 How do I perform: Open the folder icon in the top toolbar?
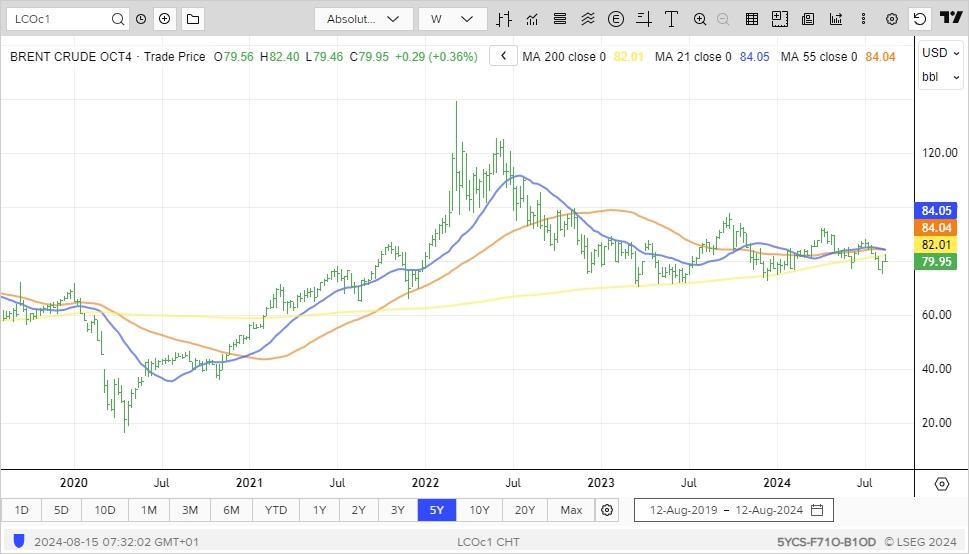click(x=192, y=19)
